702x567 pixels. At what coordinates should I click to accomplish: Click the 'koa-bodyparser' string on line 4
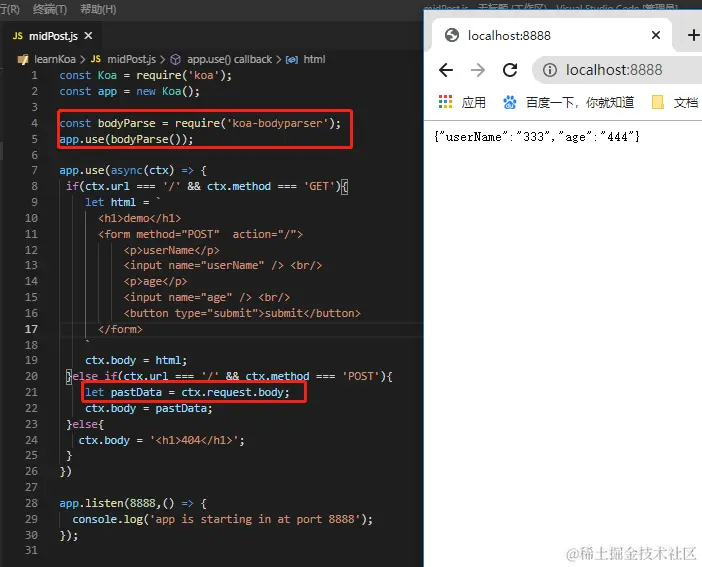(277, 123)
